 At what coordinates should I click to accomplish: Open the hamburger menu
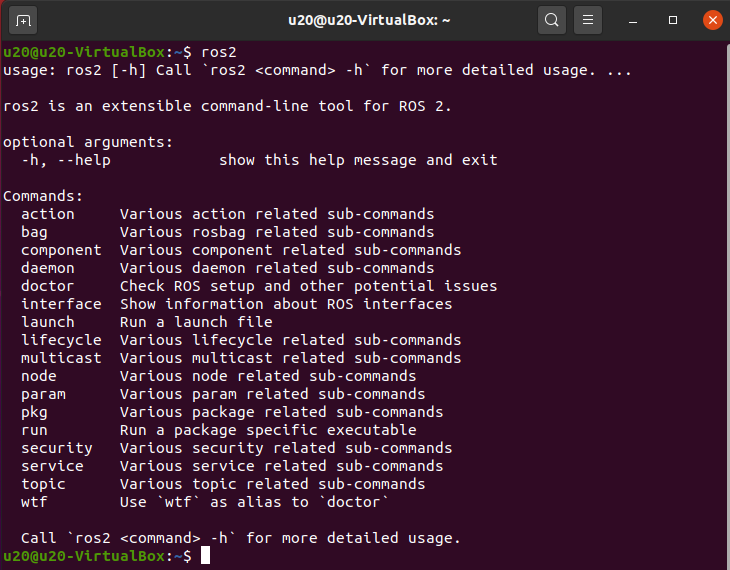tap(588, 20)
